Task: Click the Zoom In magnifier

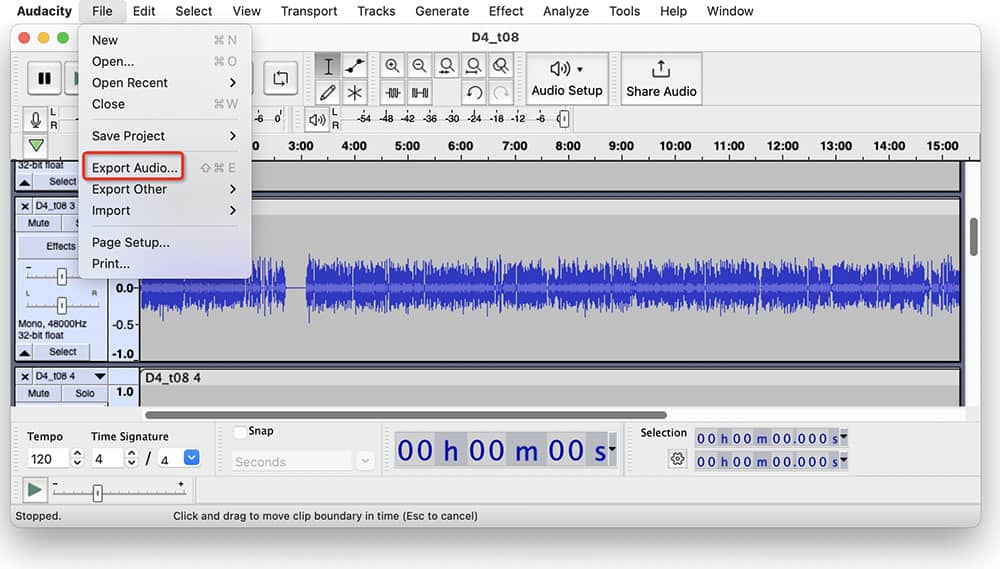Action: (393, 66)
